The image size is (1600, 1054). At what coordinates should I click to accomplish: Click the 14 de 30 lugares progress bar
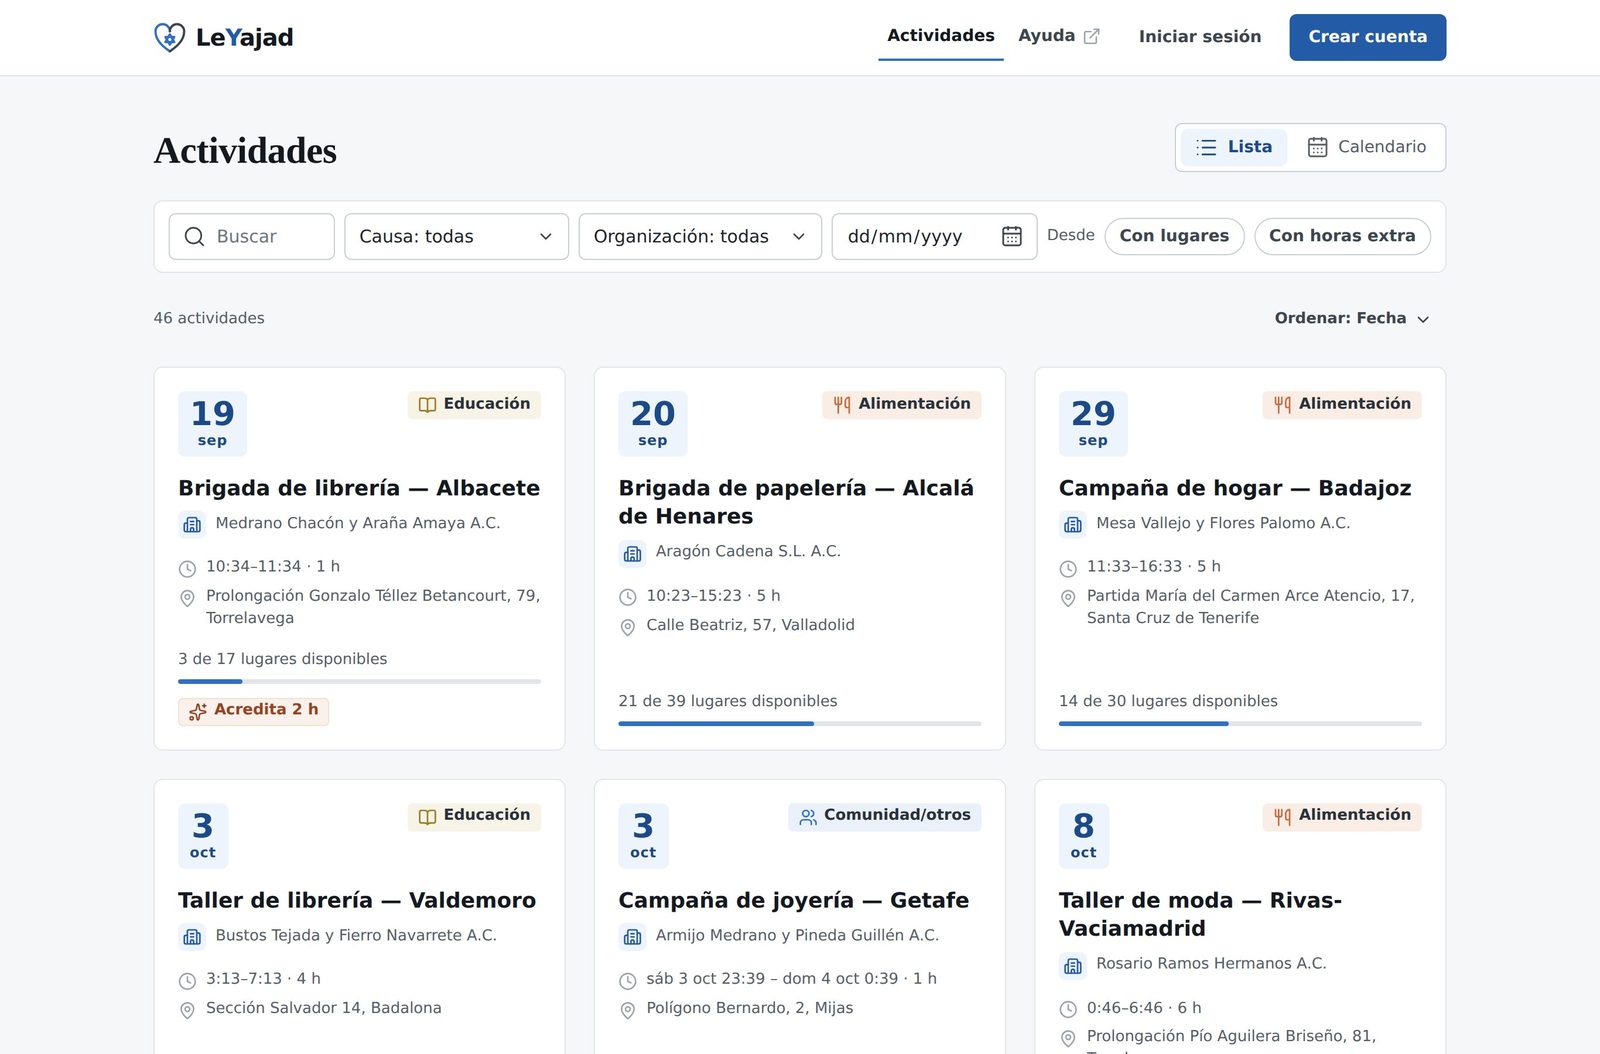coord(1240,724)
